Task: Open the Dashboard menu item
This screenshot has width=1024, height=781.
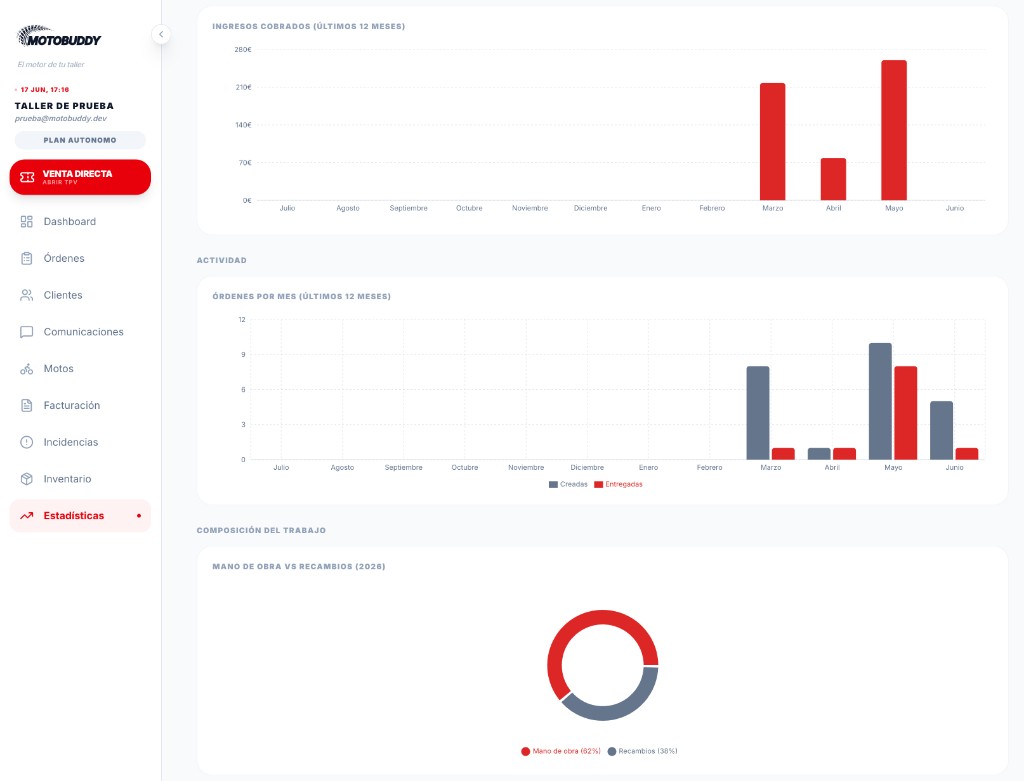Action: coord(80,222)
